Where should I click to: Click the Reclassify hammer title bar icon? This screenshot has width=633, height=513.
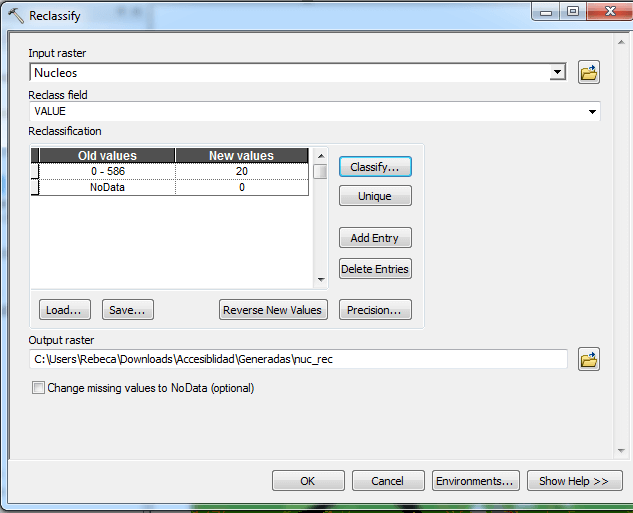tap(16, 16)
